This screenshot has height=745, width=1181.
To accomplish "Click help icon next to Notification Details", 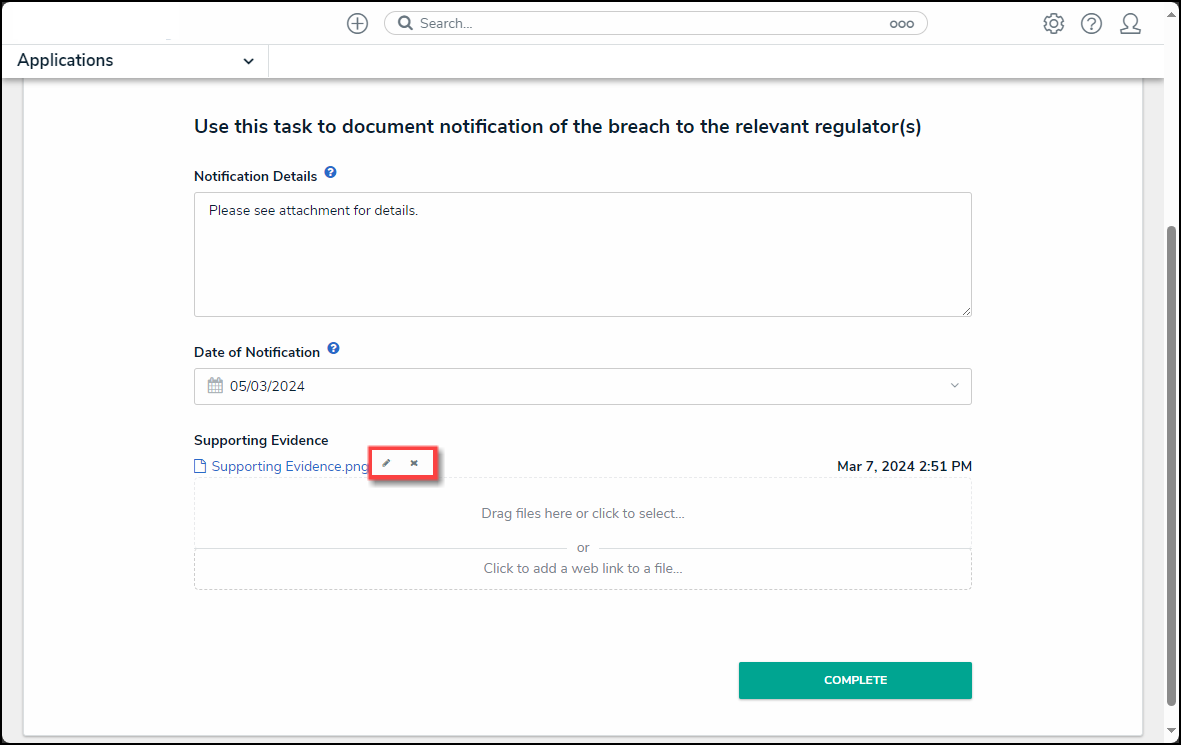I will coord(330,173).
